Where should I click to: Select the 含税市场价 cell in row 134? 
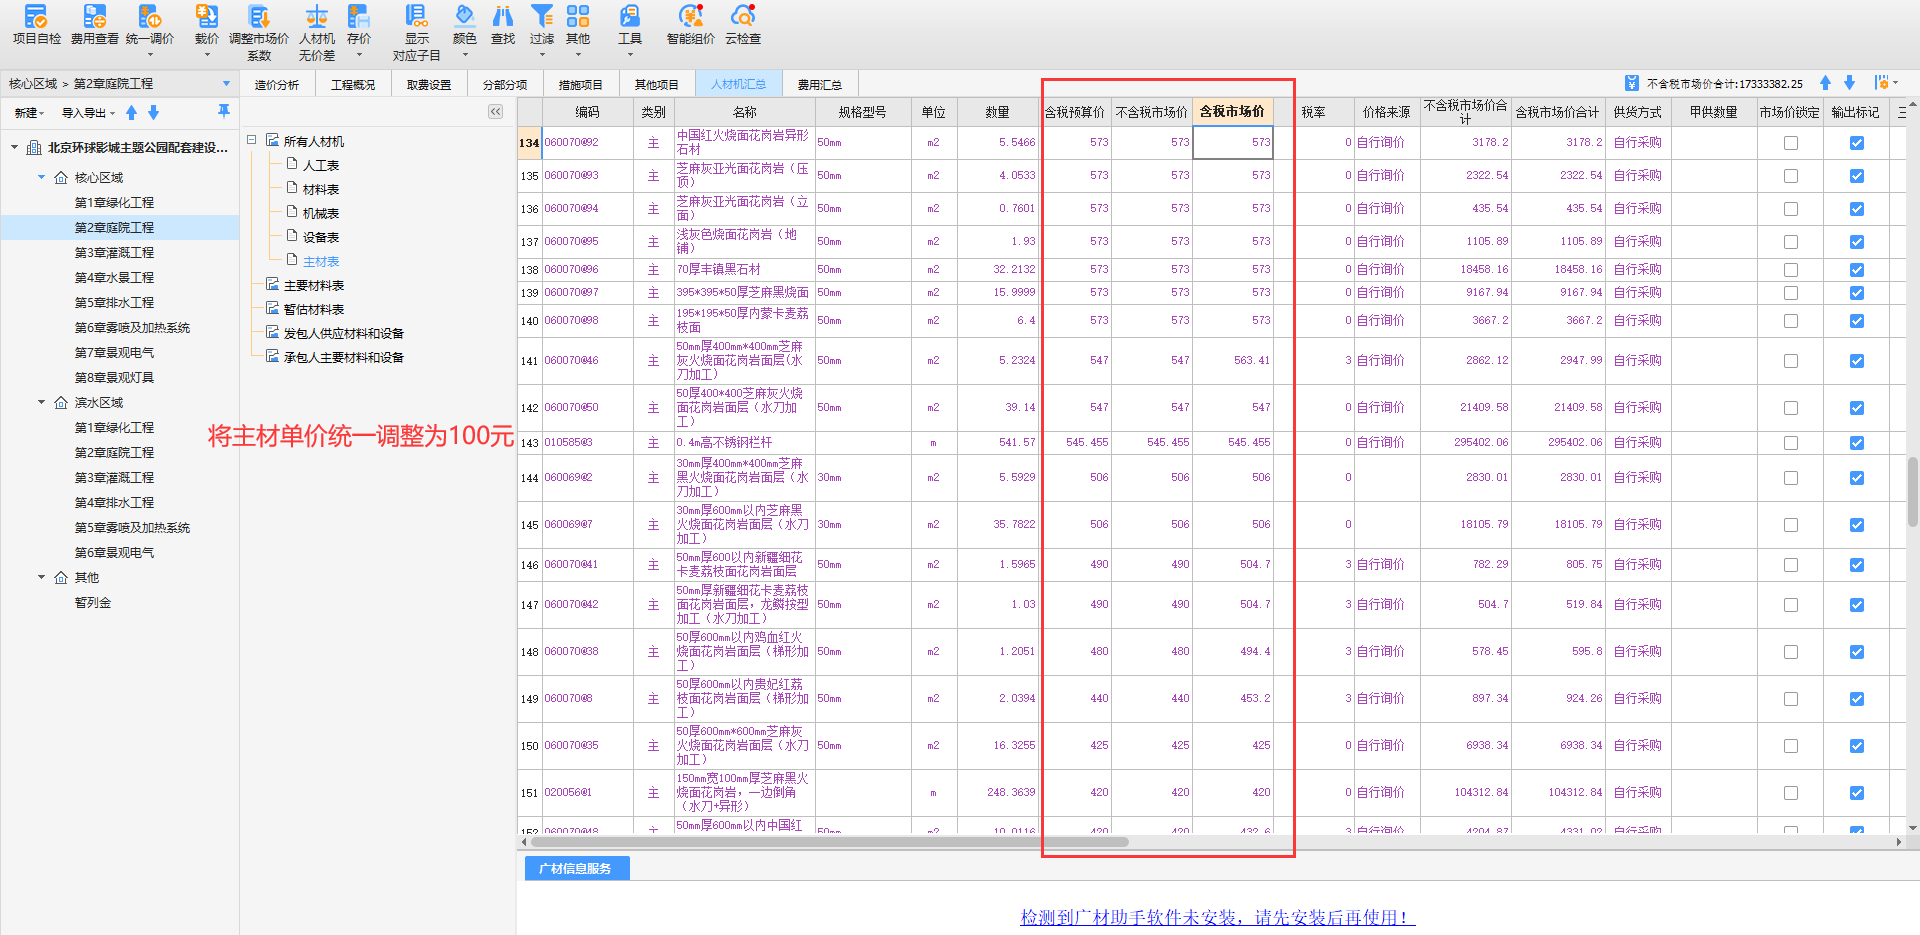[1233, 143]
